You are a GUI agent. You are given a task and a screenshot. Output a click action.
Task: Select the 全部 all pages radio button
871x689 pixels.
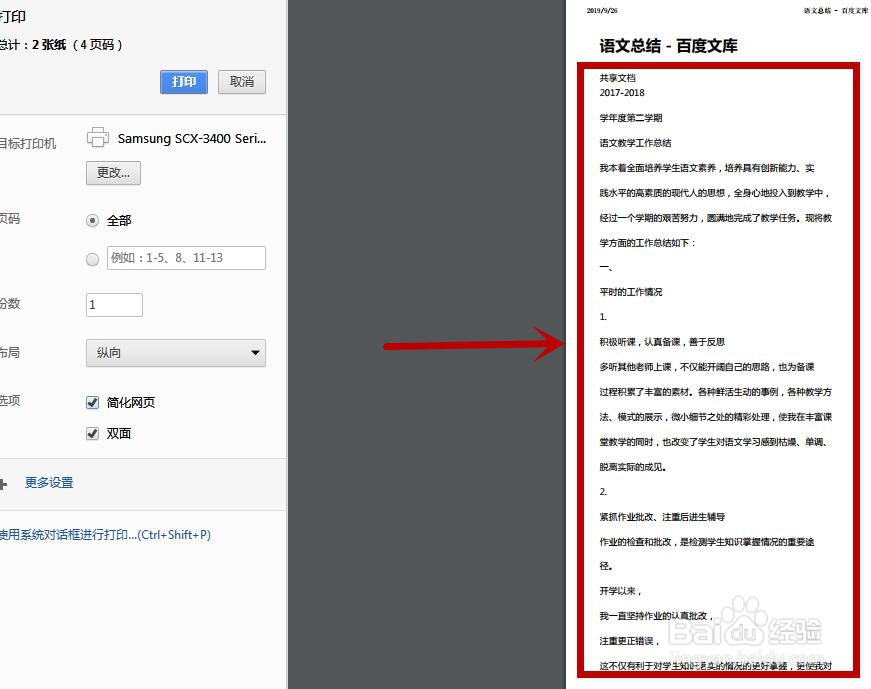tap(93, 221)
